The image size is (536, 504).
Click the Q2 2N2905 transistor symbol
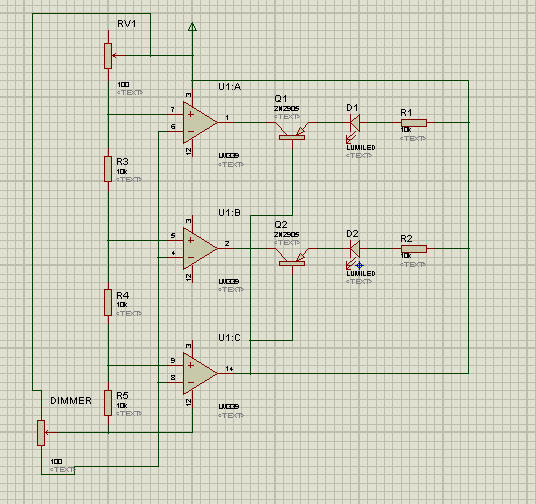point(292,257)
